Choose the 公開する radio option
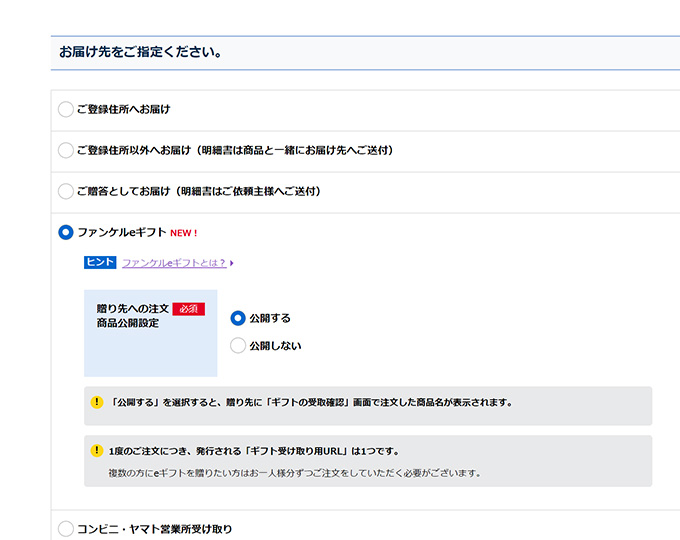Viewport: 680px width, 540px height. 238,318
